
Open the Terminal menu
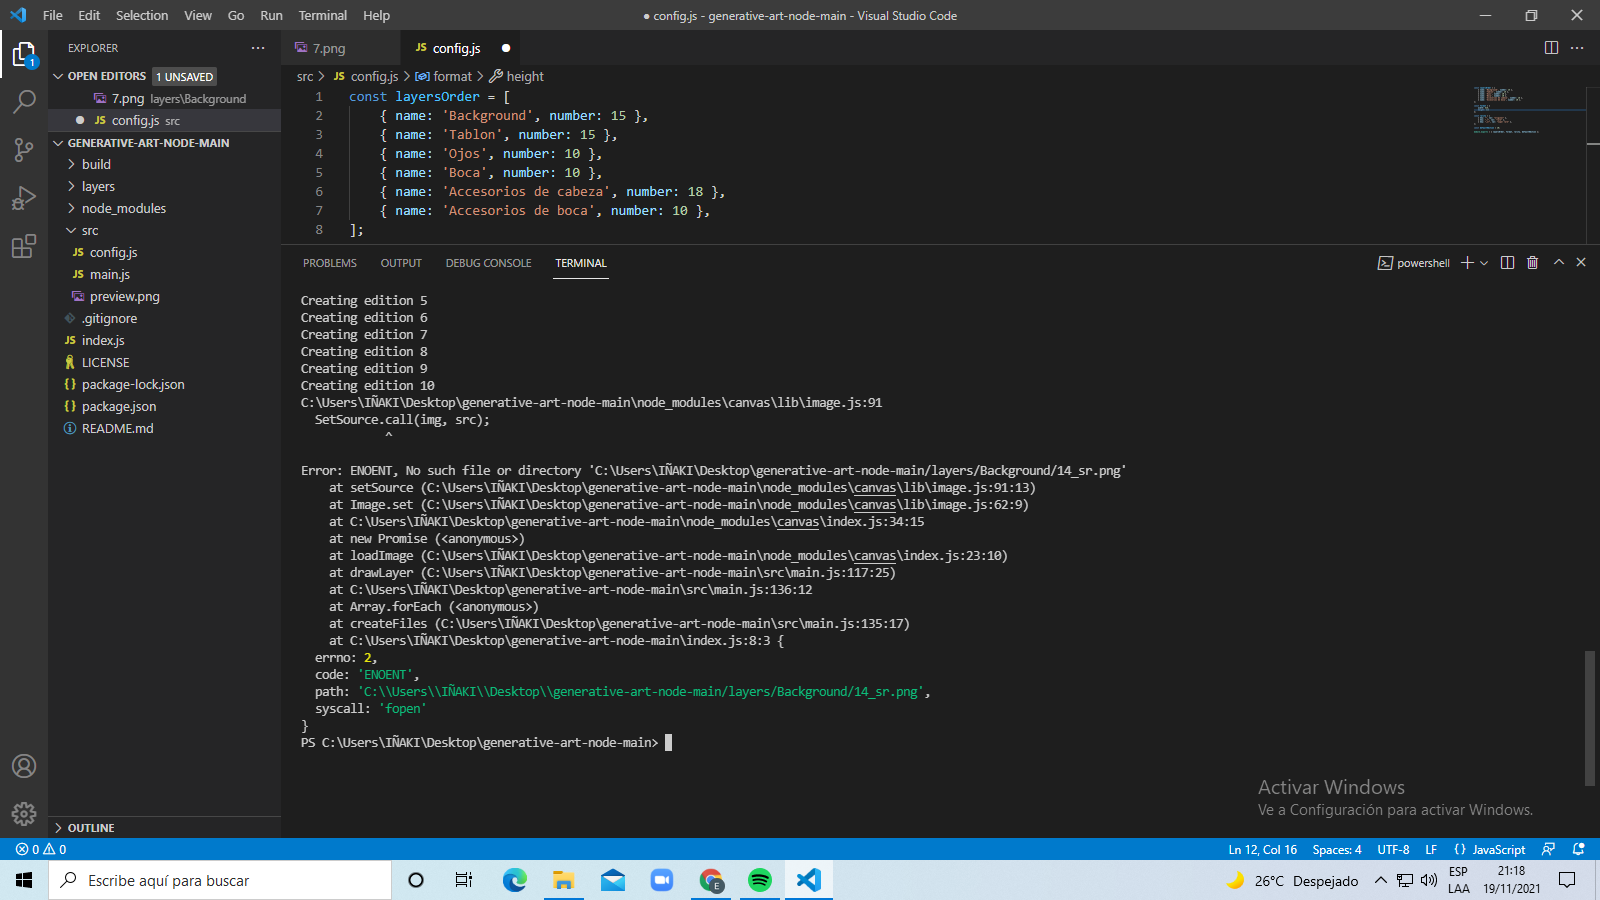click(x=322, y=15)
